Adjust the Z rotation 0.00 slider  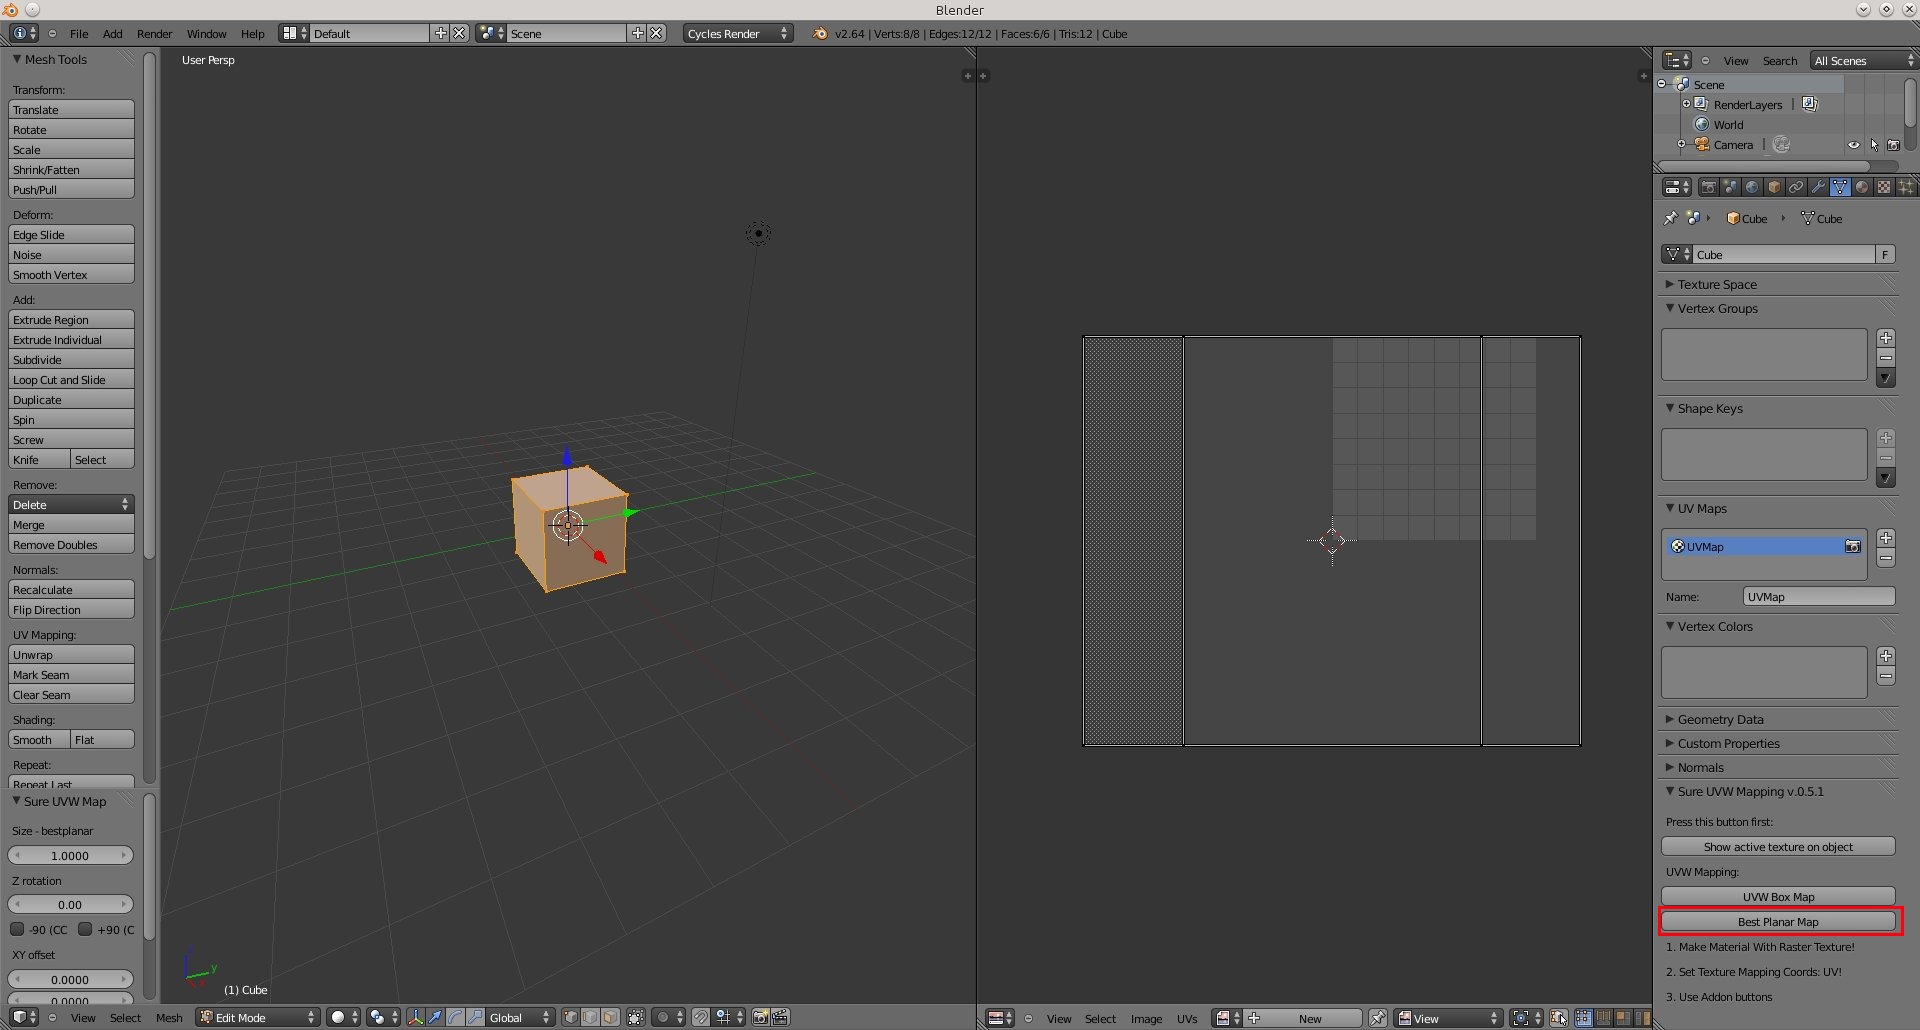click(x=70, y=904)
